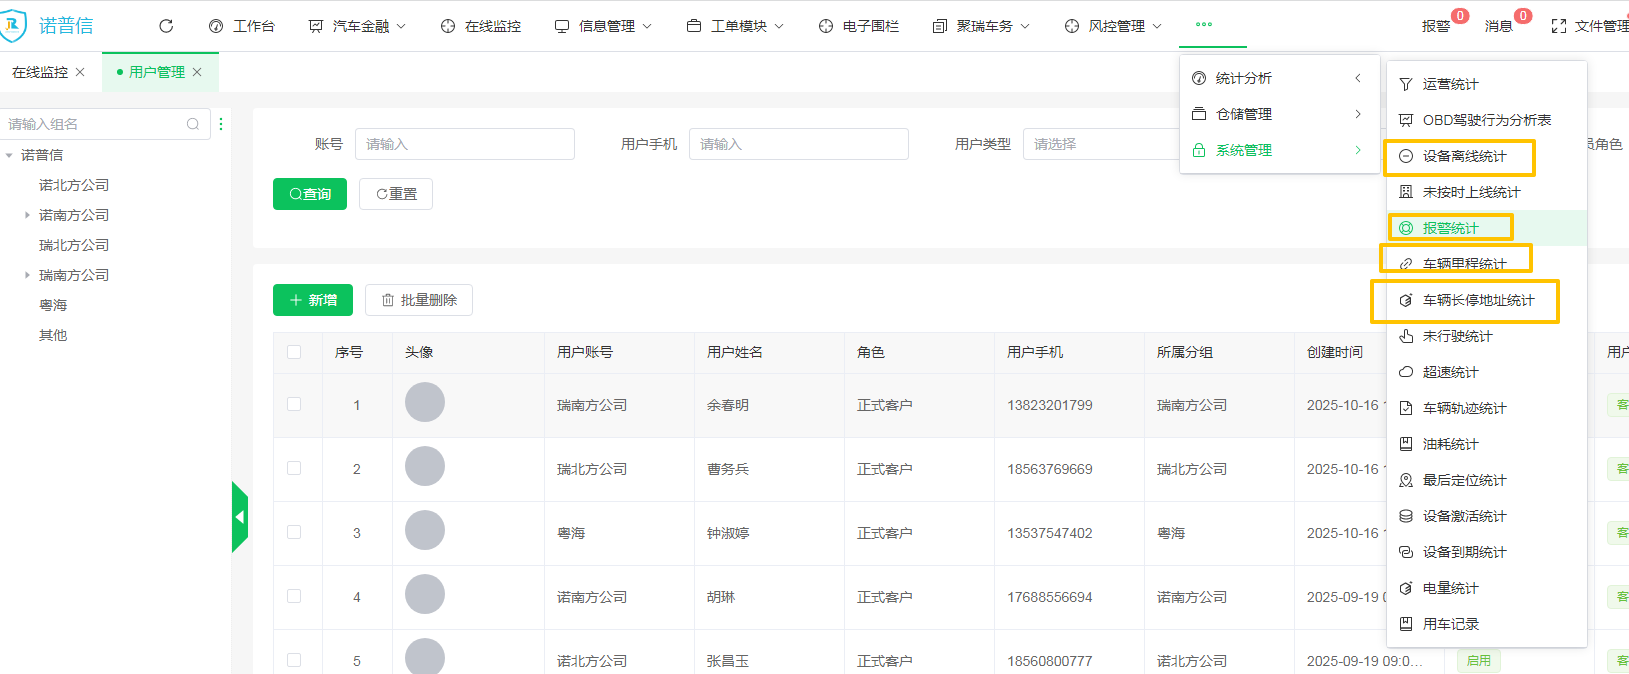Expand the 汽车金融 top menu

coord(357,26)
